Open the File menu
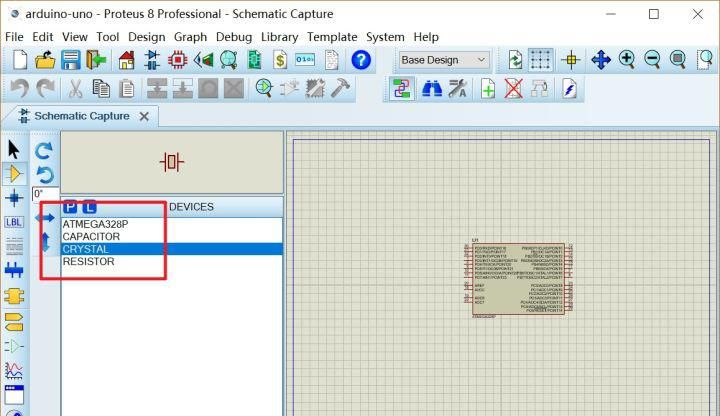 [x=14, y=37]
